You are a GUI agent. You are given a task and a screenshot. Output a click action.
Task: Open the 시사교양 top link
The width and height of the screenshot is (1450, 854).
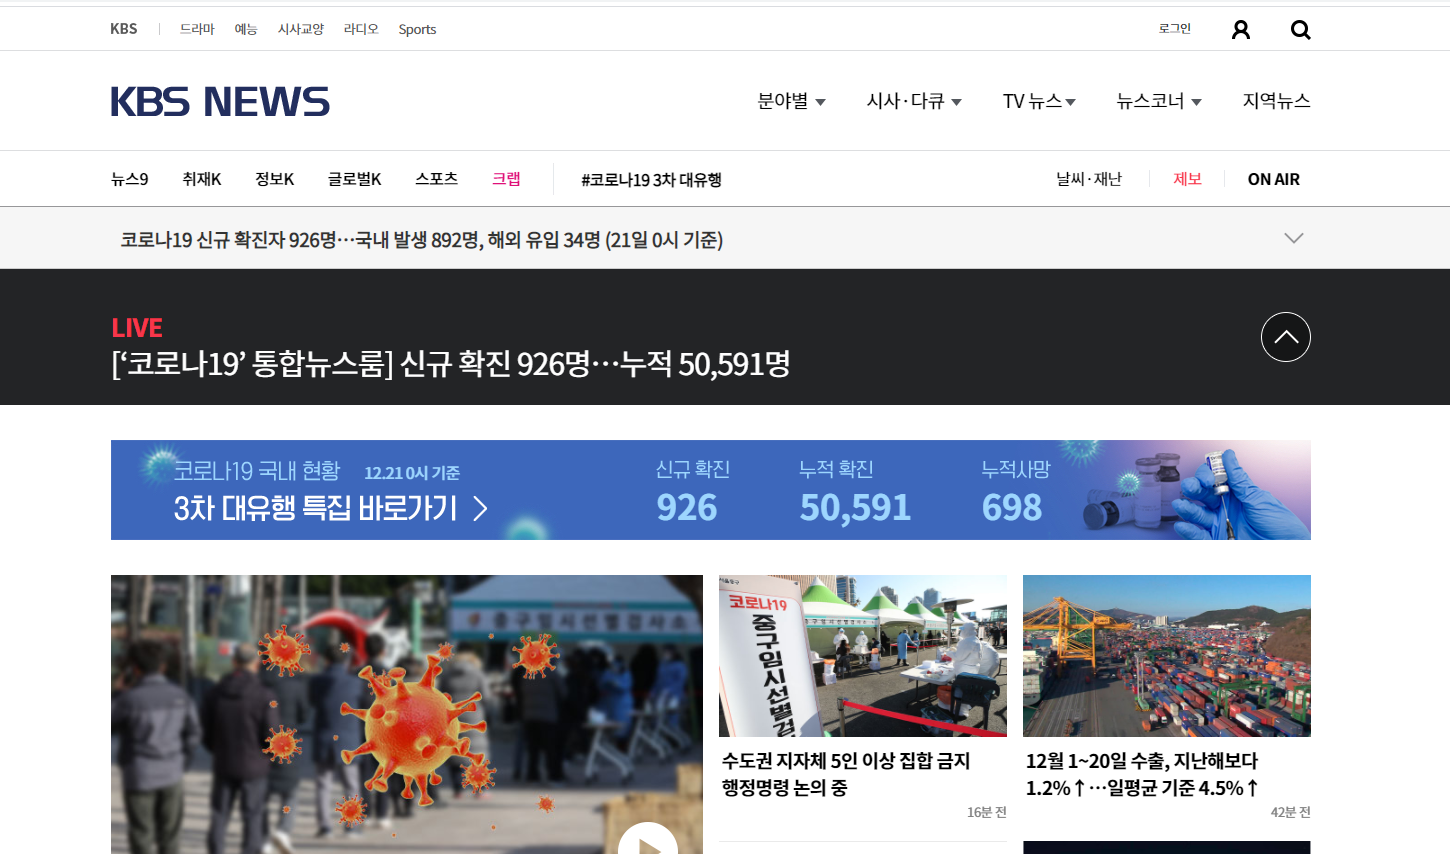pos(301,29)
